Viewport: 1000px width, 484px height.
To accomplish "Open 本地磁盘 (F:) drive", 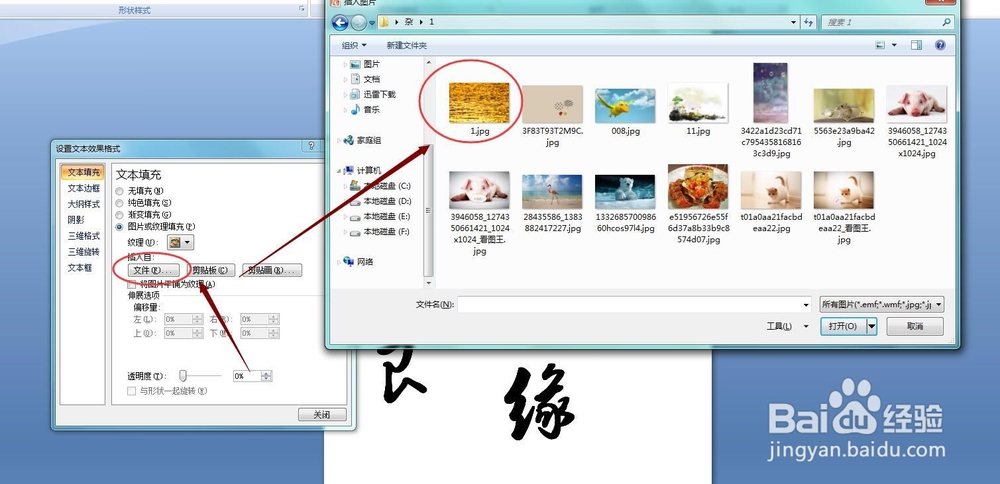I will tap(381, 232).
